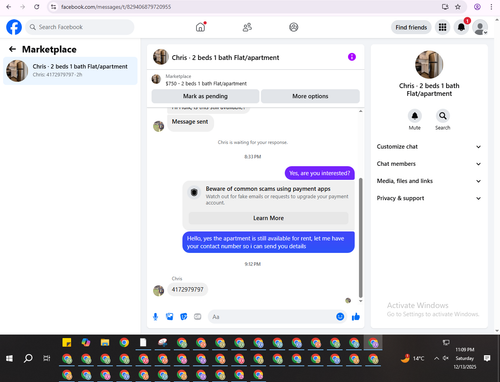
Task: Choose a GIF icon in composer
Action: point(198,317)
